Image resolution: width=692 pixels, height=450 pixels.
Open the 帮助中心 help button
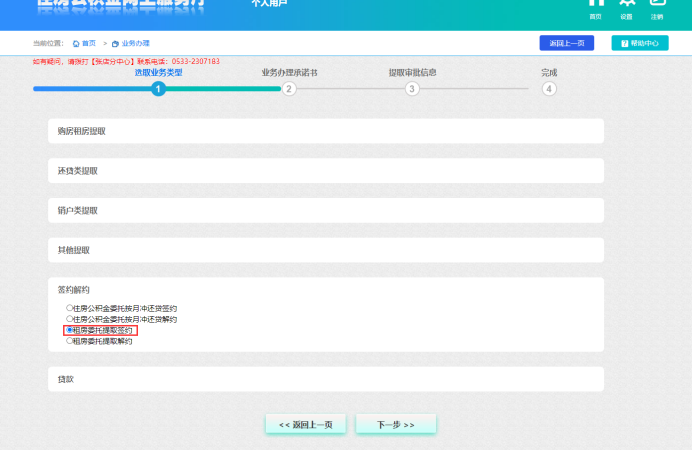pos(640,43)
